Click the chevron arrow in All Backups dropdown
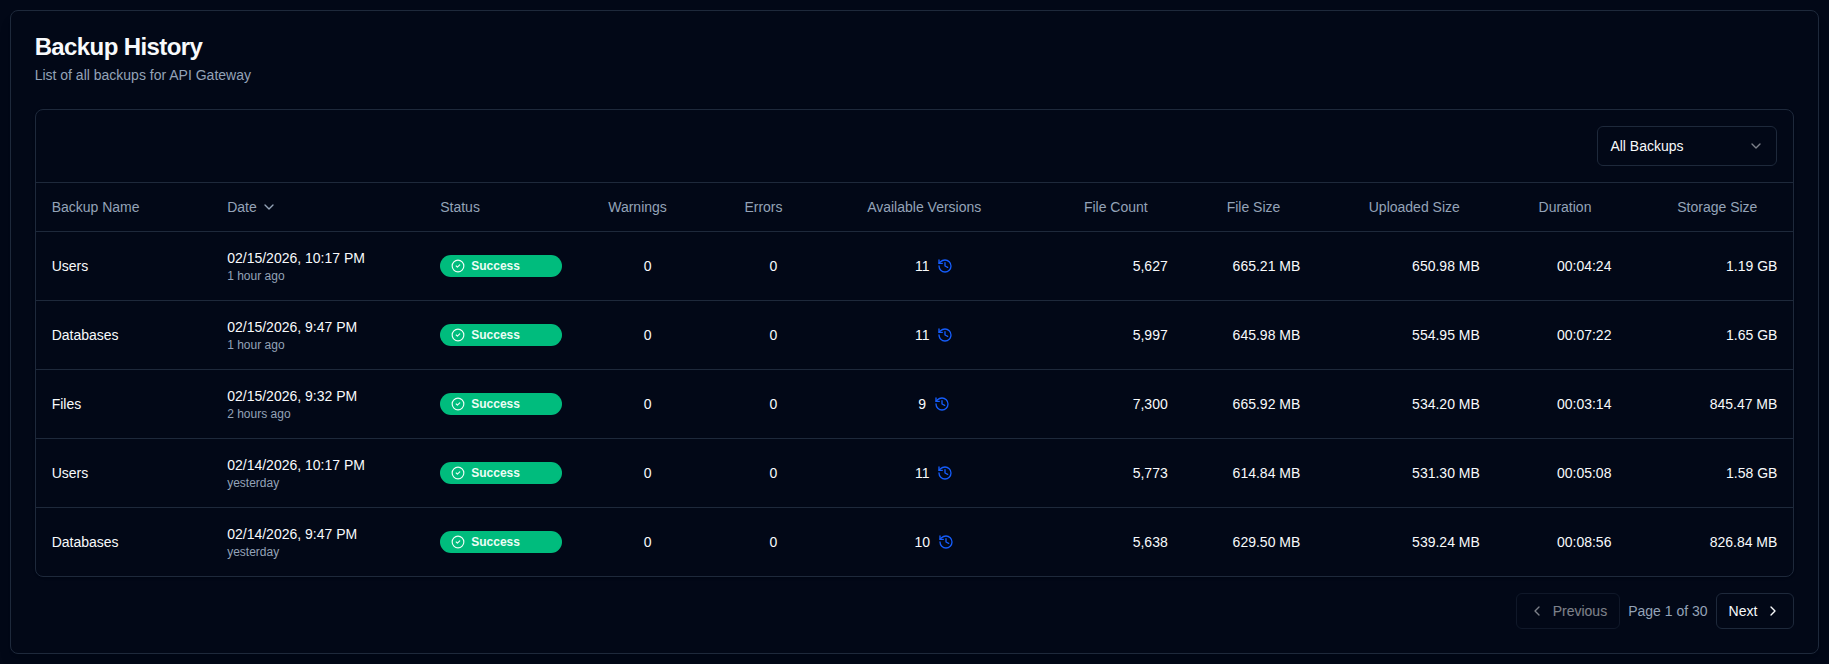1829x664 pixels. (x=1755, y=146)
